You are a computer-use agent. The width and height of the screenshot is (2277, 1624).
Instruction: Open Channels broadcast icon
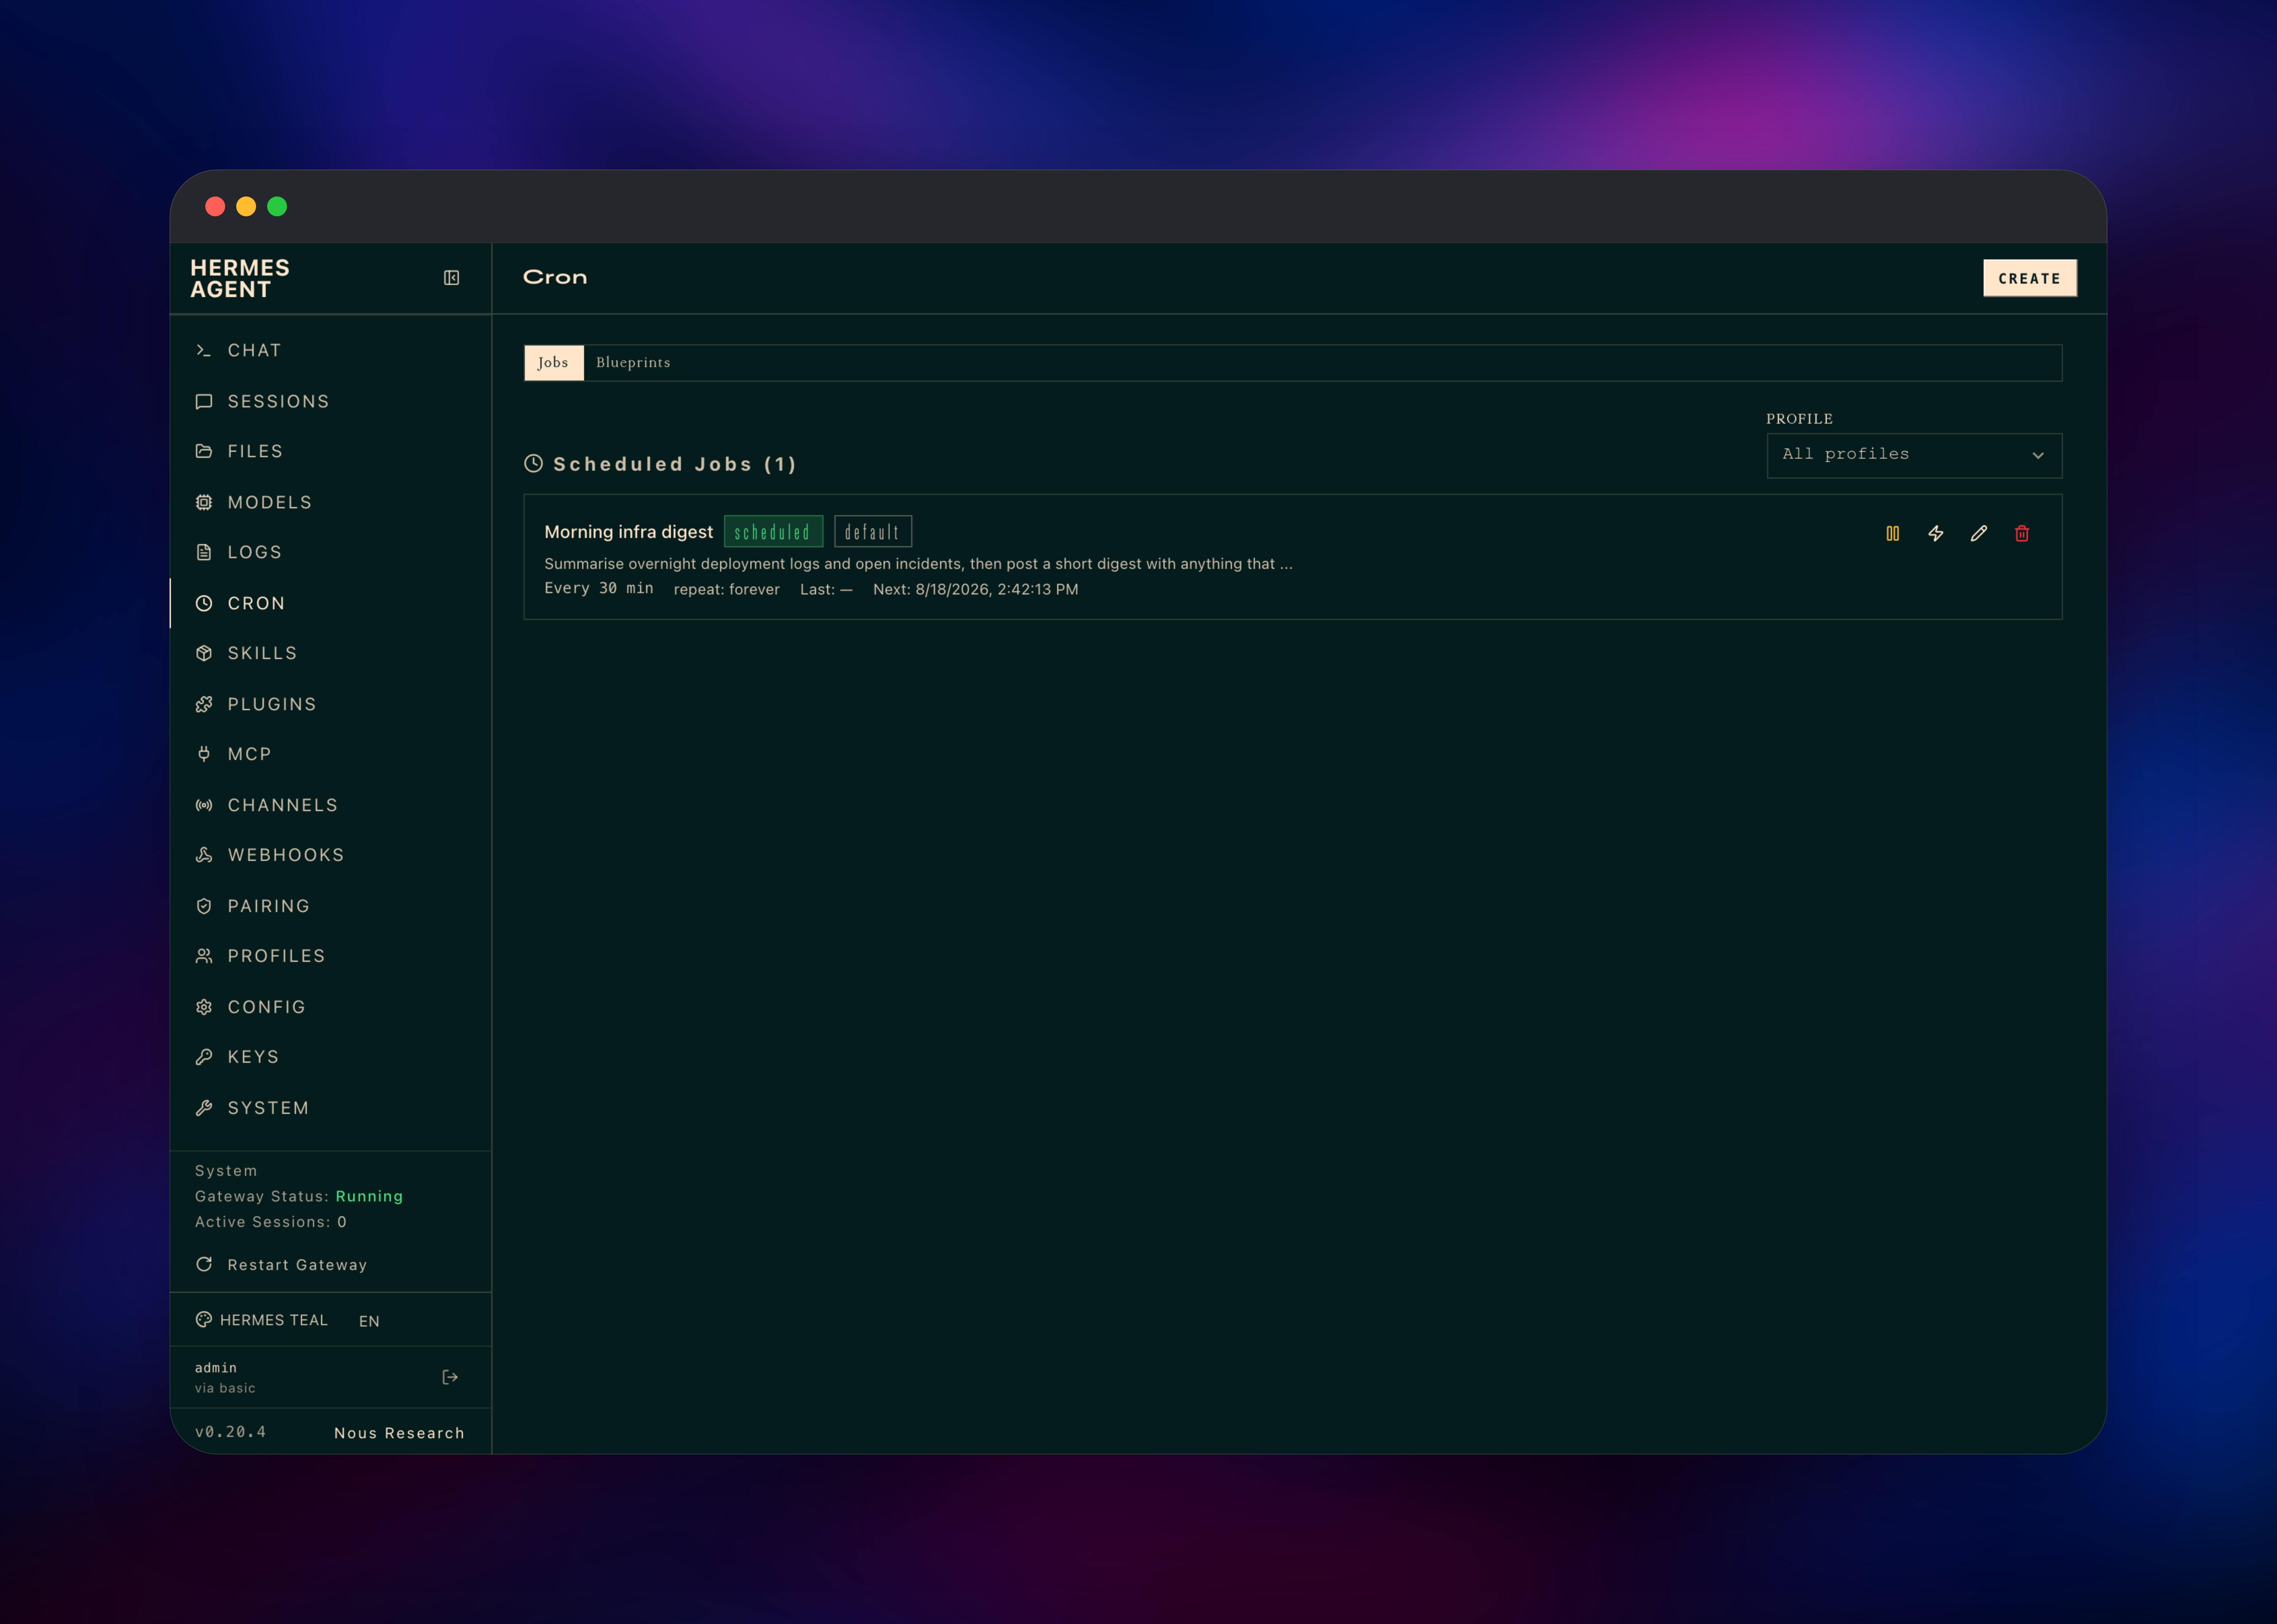(204, 805)
